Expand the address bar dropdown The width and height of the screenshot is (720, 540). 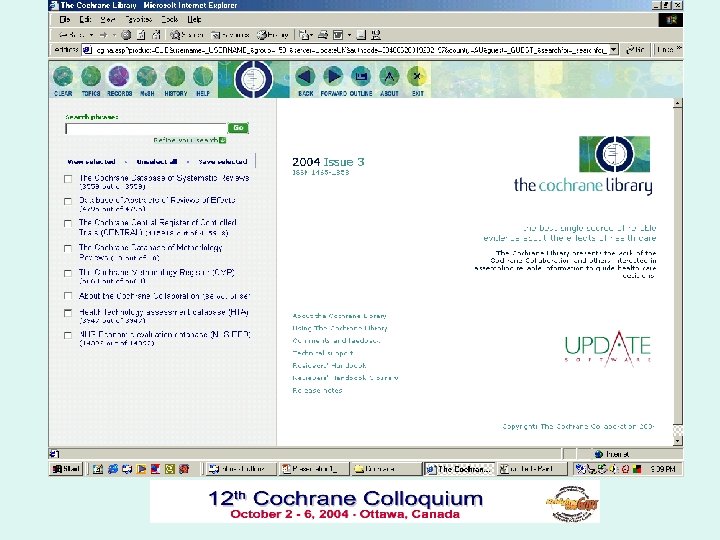tap(613, 50)
